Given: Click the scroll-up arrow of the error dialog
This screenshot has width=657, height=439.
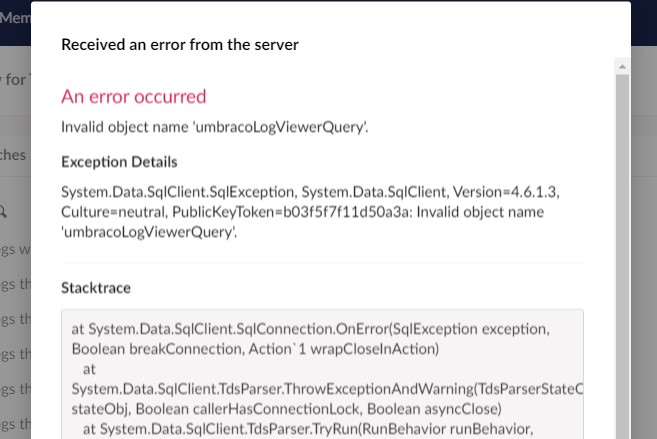Looking at the screenshot, I should pos(622,67).
